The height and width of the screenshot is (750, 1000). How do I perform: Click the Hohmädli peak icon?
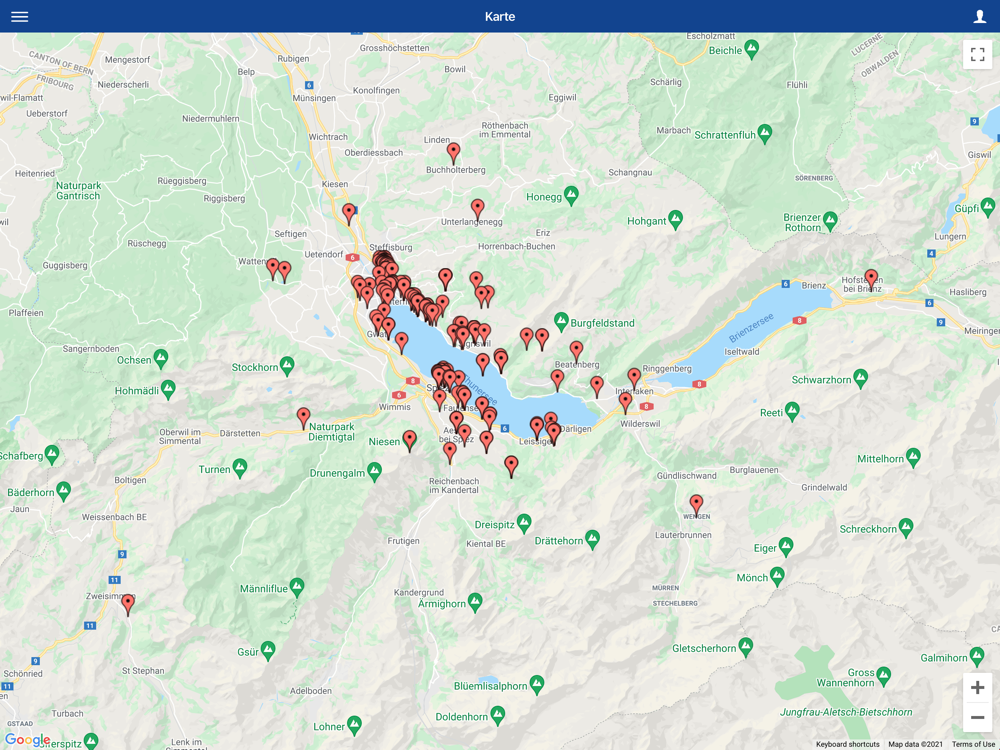(x=168, y=389)
